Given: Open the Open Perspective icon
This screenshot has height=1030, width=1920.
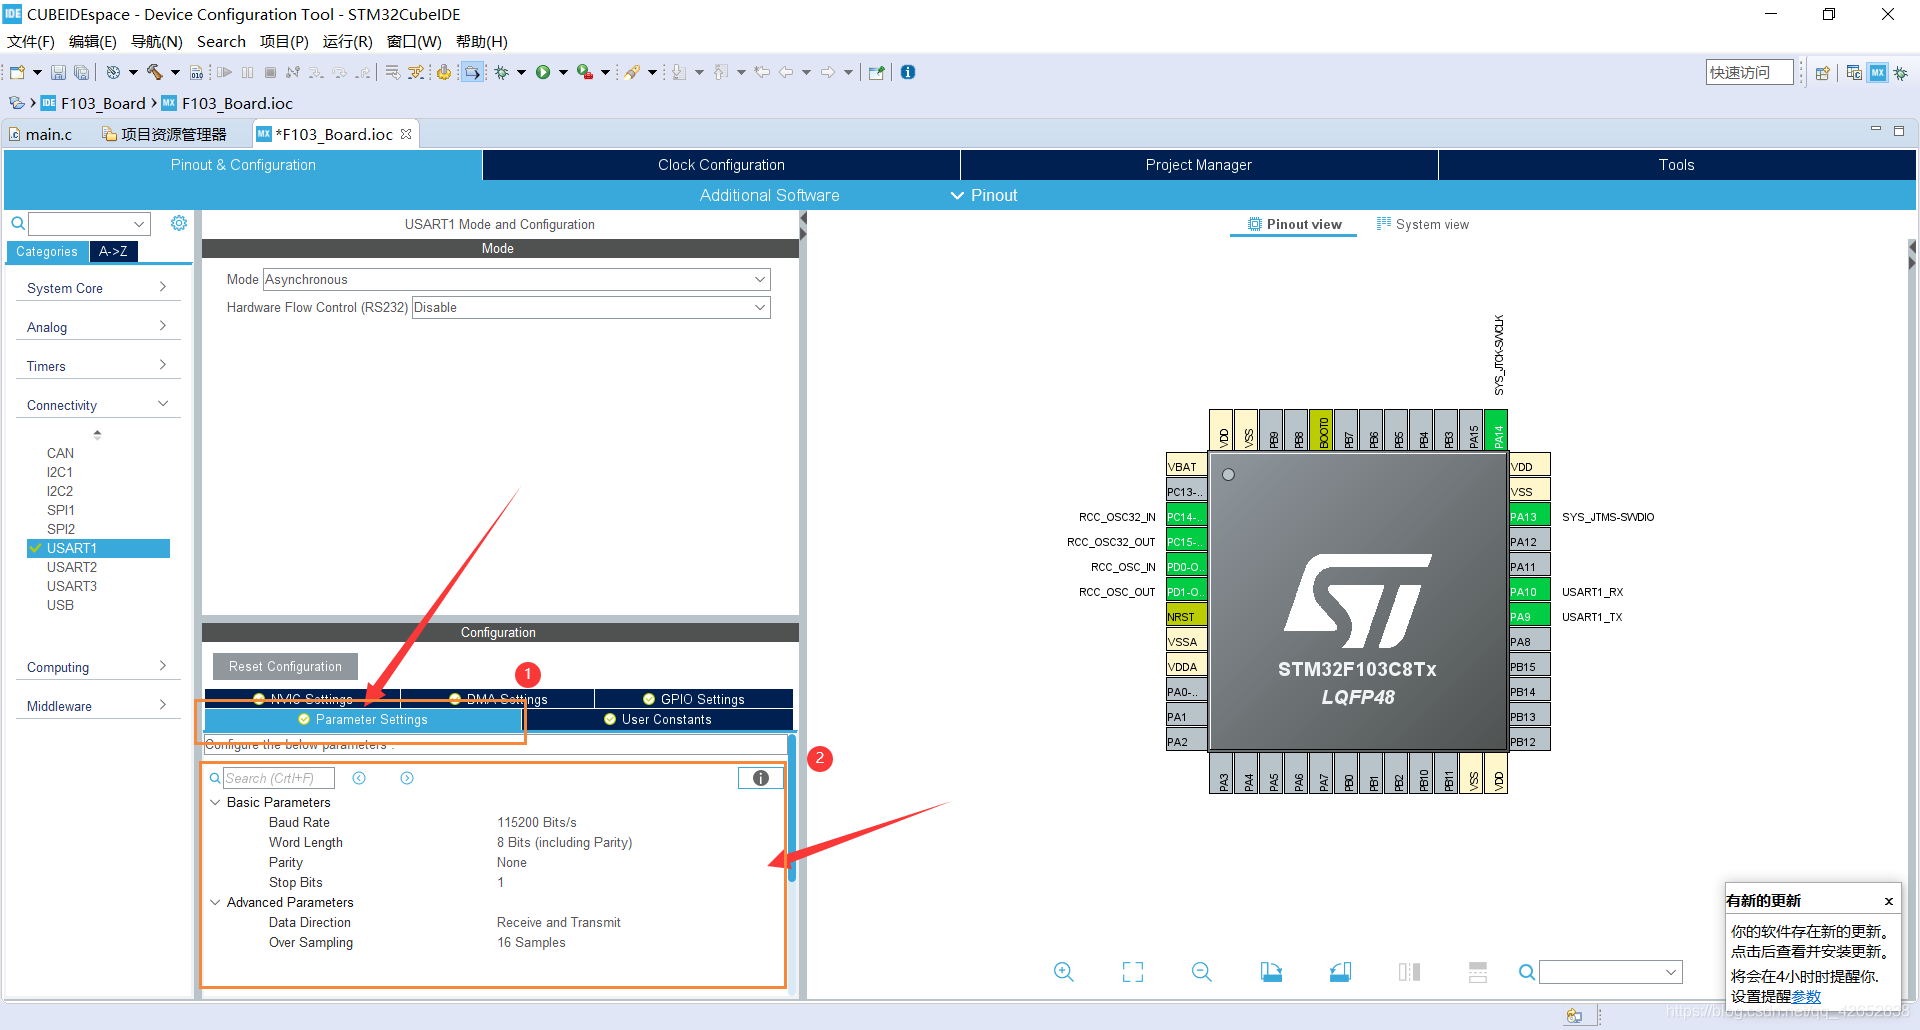Looking at the screenshot, I should point(1822,73).
